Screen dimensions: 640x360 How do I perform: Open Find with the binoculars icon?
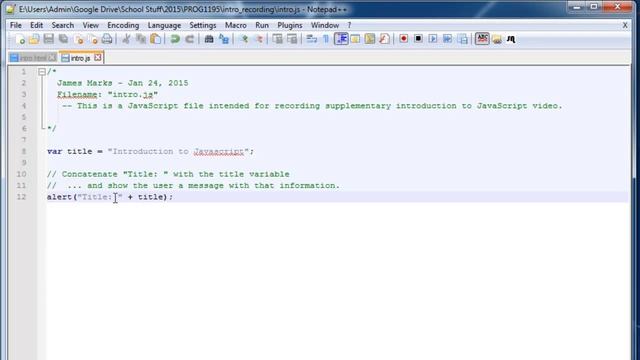(x=209, y=39)
